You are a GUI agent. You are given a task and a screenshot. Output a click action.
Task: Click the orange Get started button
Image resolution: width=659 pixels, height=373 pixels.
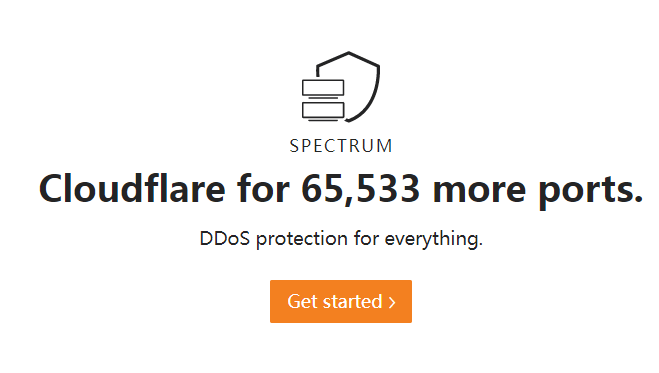[x=341, y=302]
